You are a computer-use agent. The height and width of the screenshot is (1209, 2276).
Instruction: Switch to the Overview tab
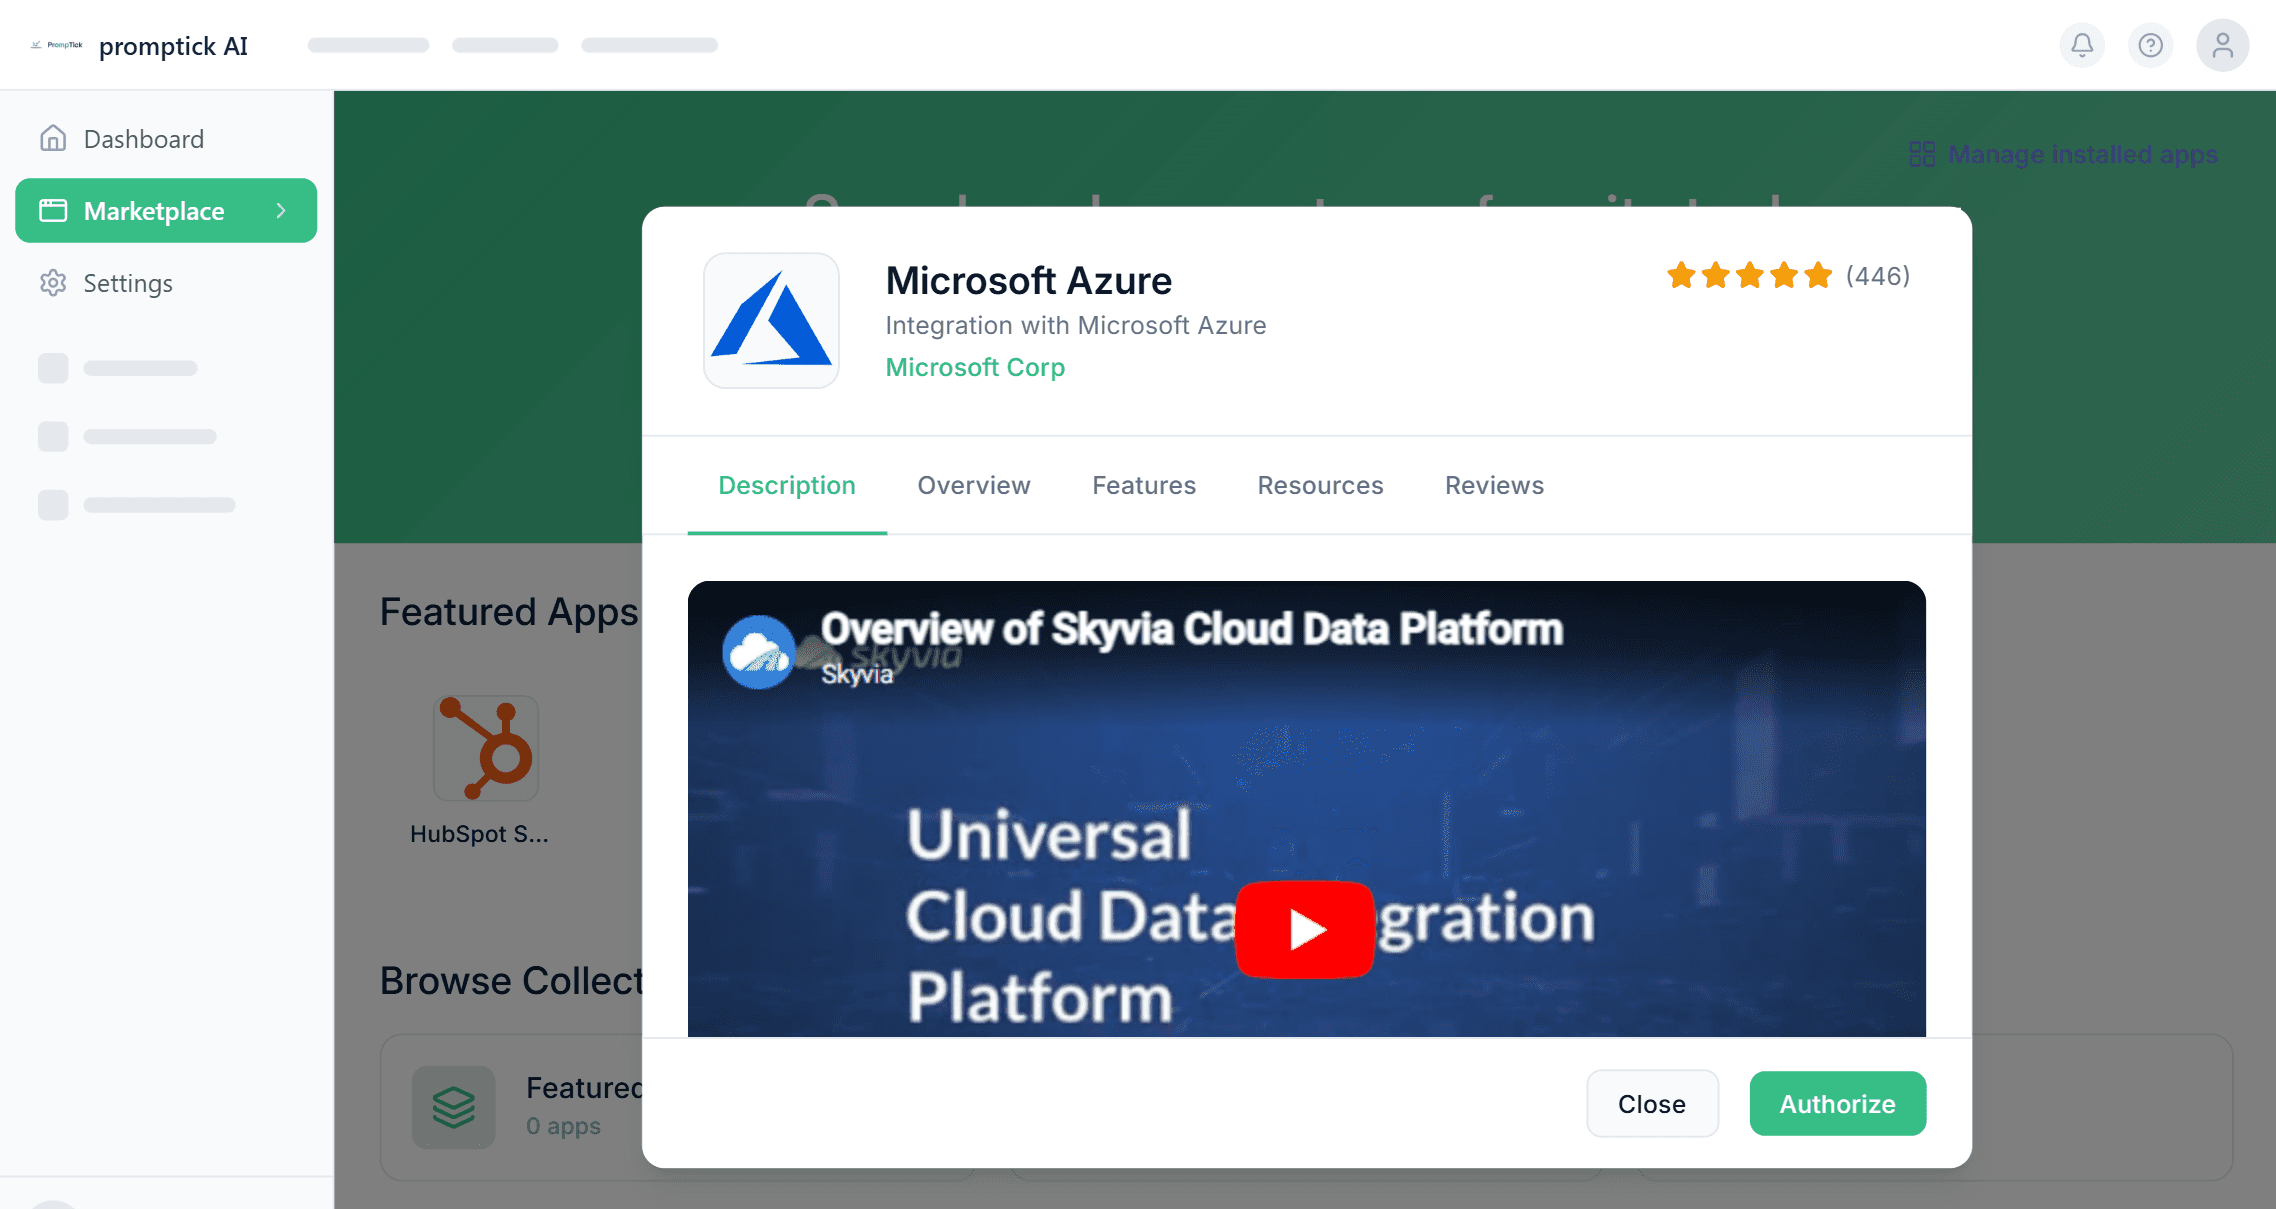[x=973, y=485]
